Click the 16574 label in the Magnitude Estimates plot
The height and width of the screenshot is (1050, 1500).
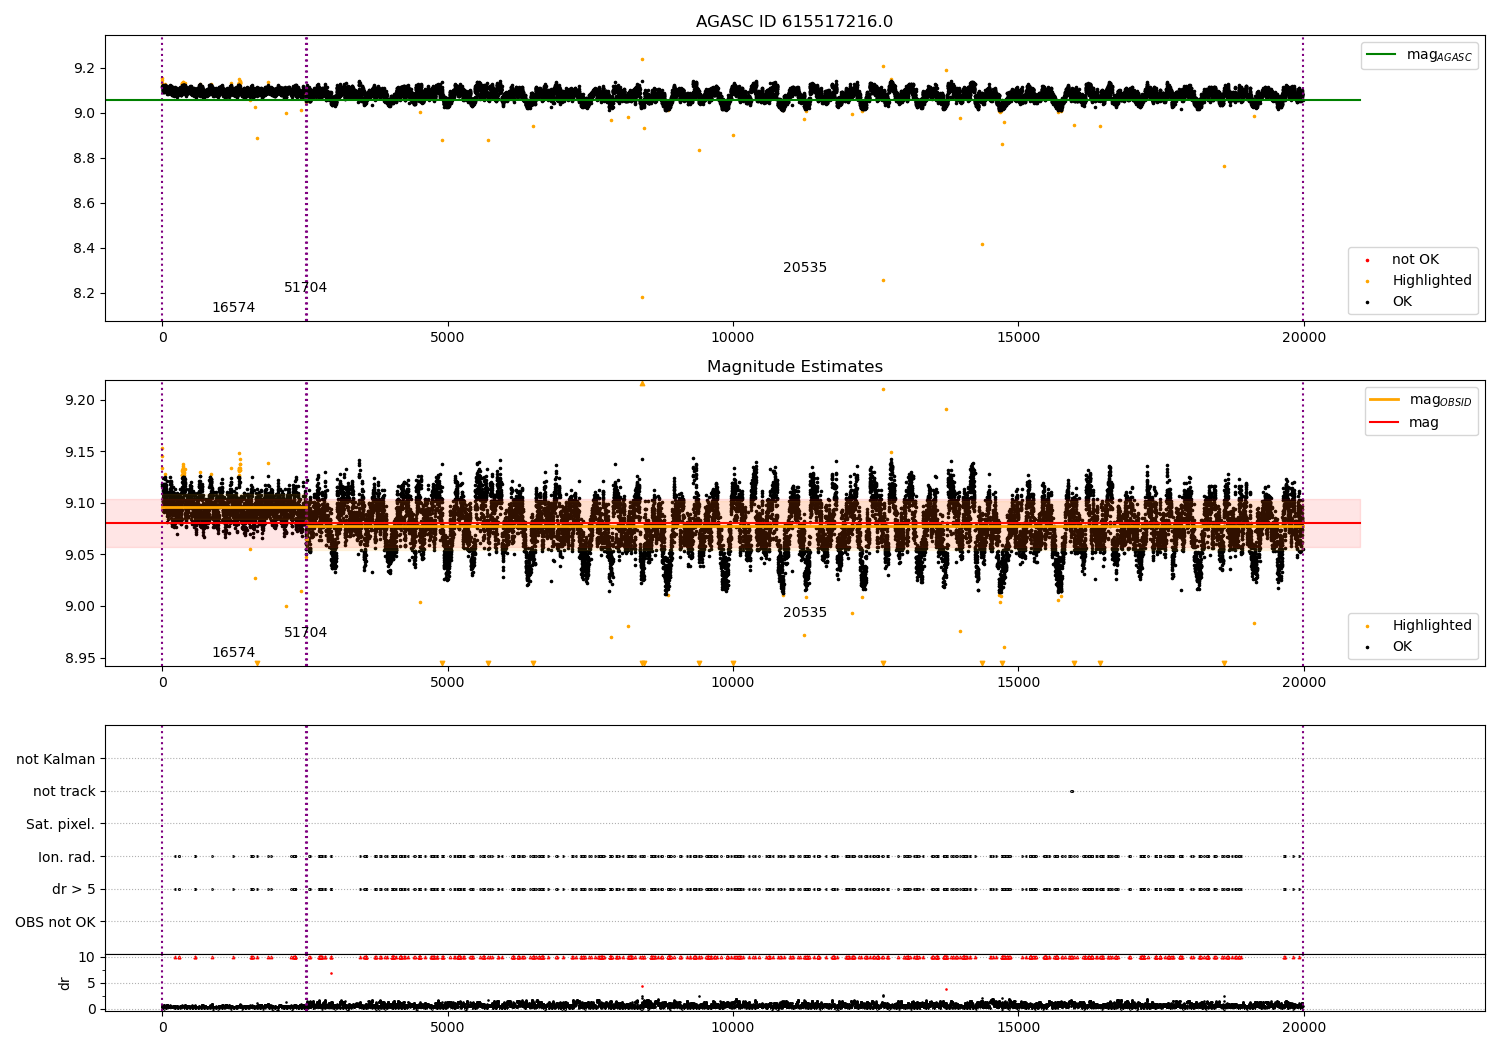(233, 653)
